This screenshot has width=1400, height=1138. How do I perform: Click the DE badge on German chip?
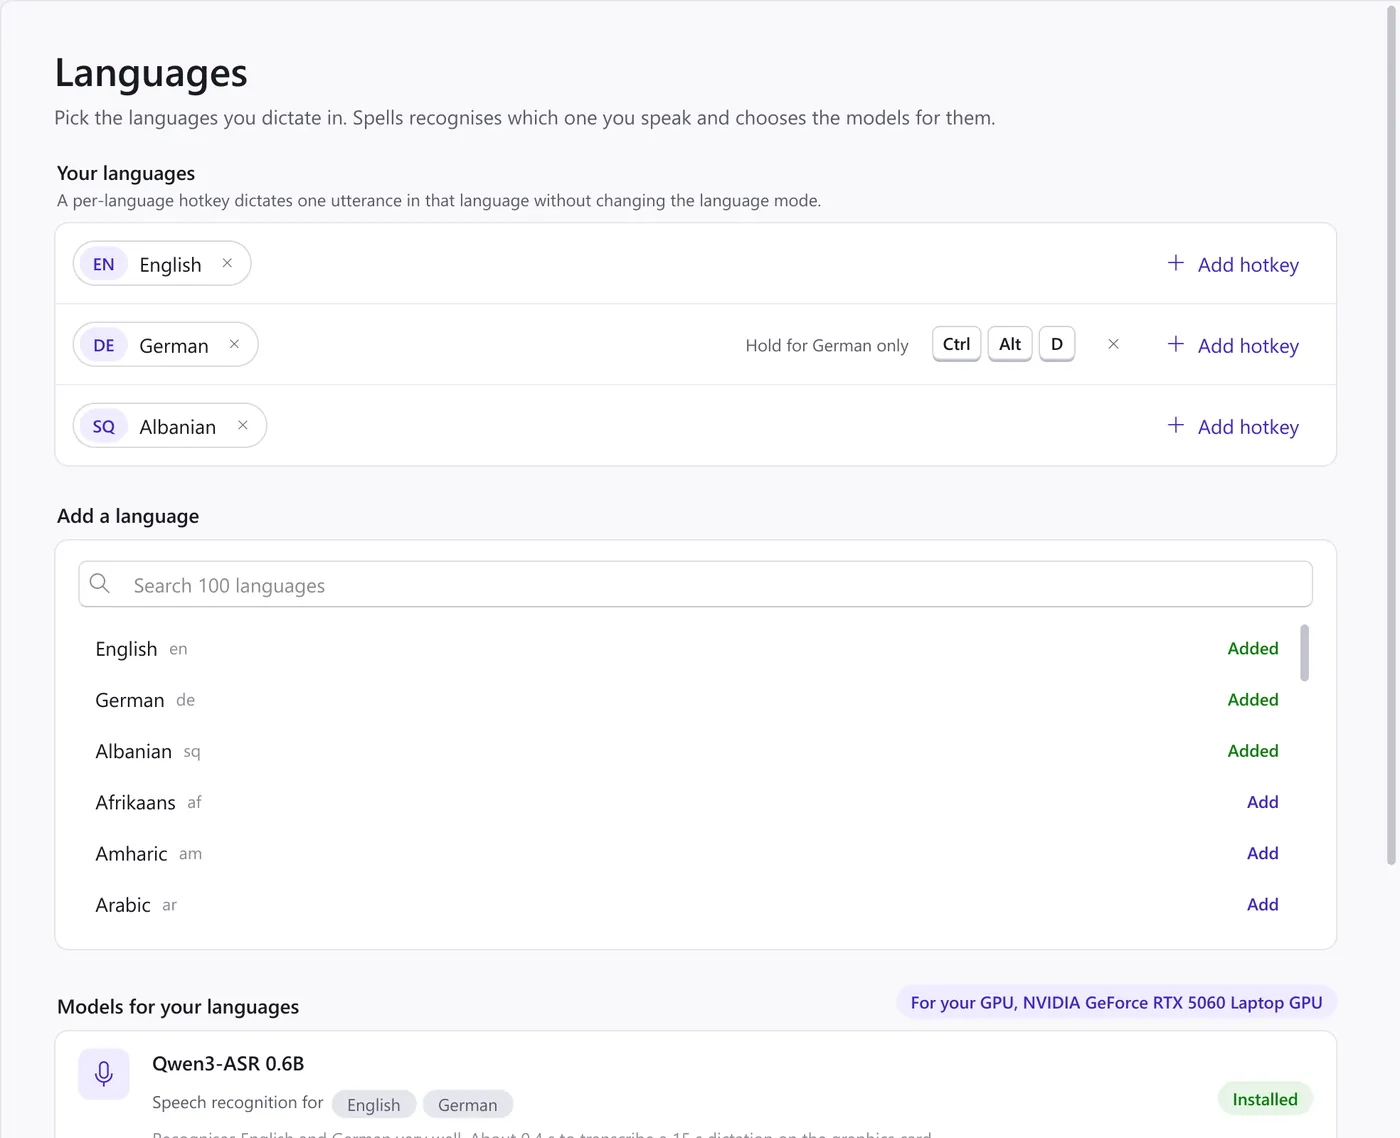coord(104,345)
